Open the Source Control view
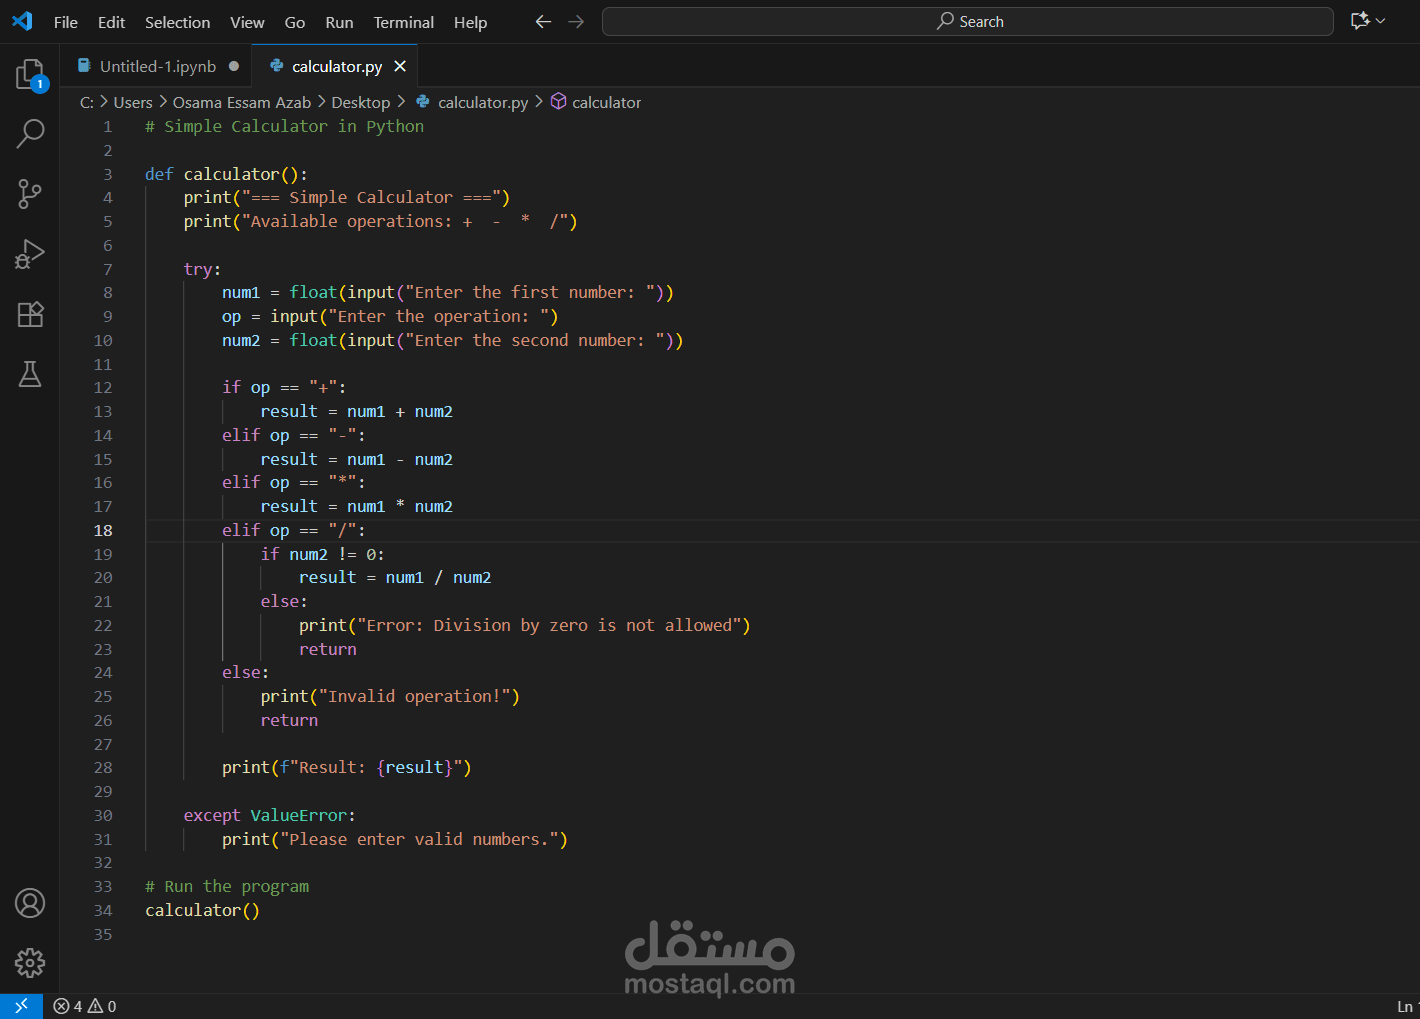The width and height of the screenshot is (1420, 1019). click(x=30, y=194)
